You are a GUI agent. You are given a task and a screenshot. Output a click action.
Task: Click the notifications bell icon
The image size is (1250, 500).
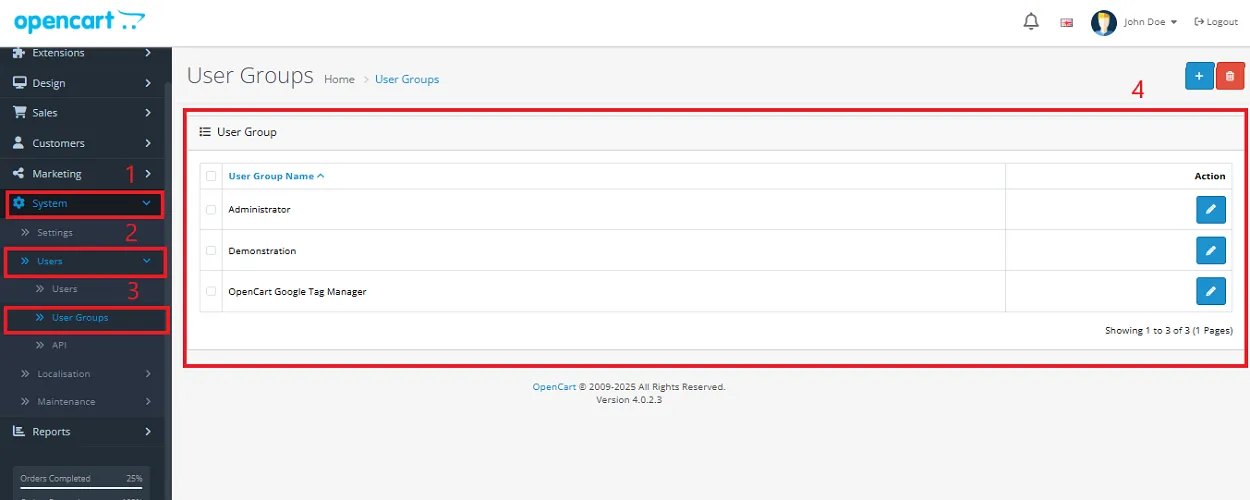[x=1031, y=22]
